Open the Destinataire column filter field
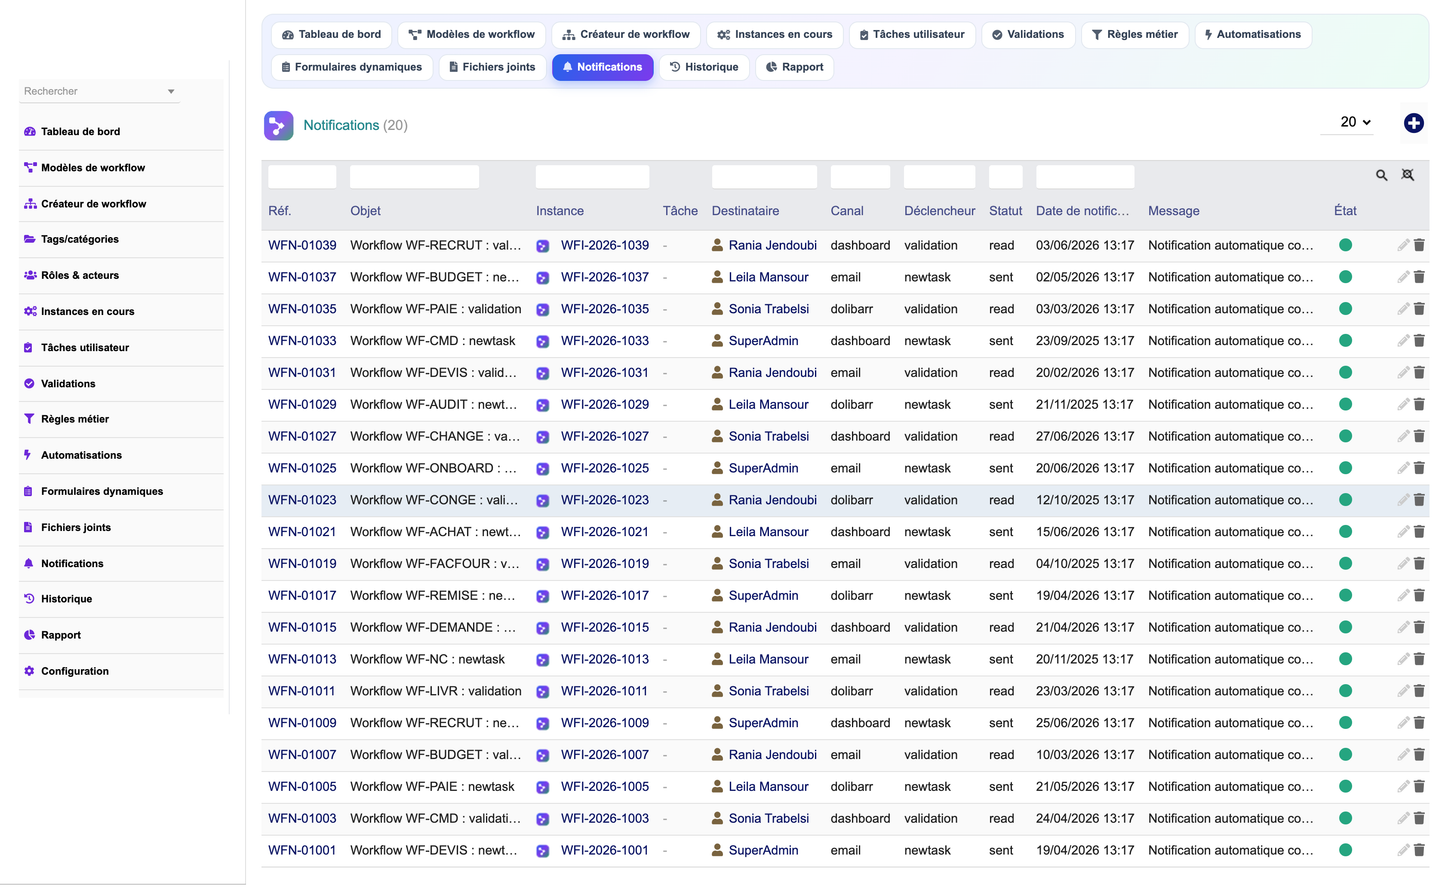This screenshot has width=1445, height=895. coord(764,177)
